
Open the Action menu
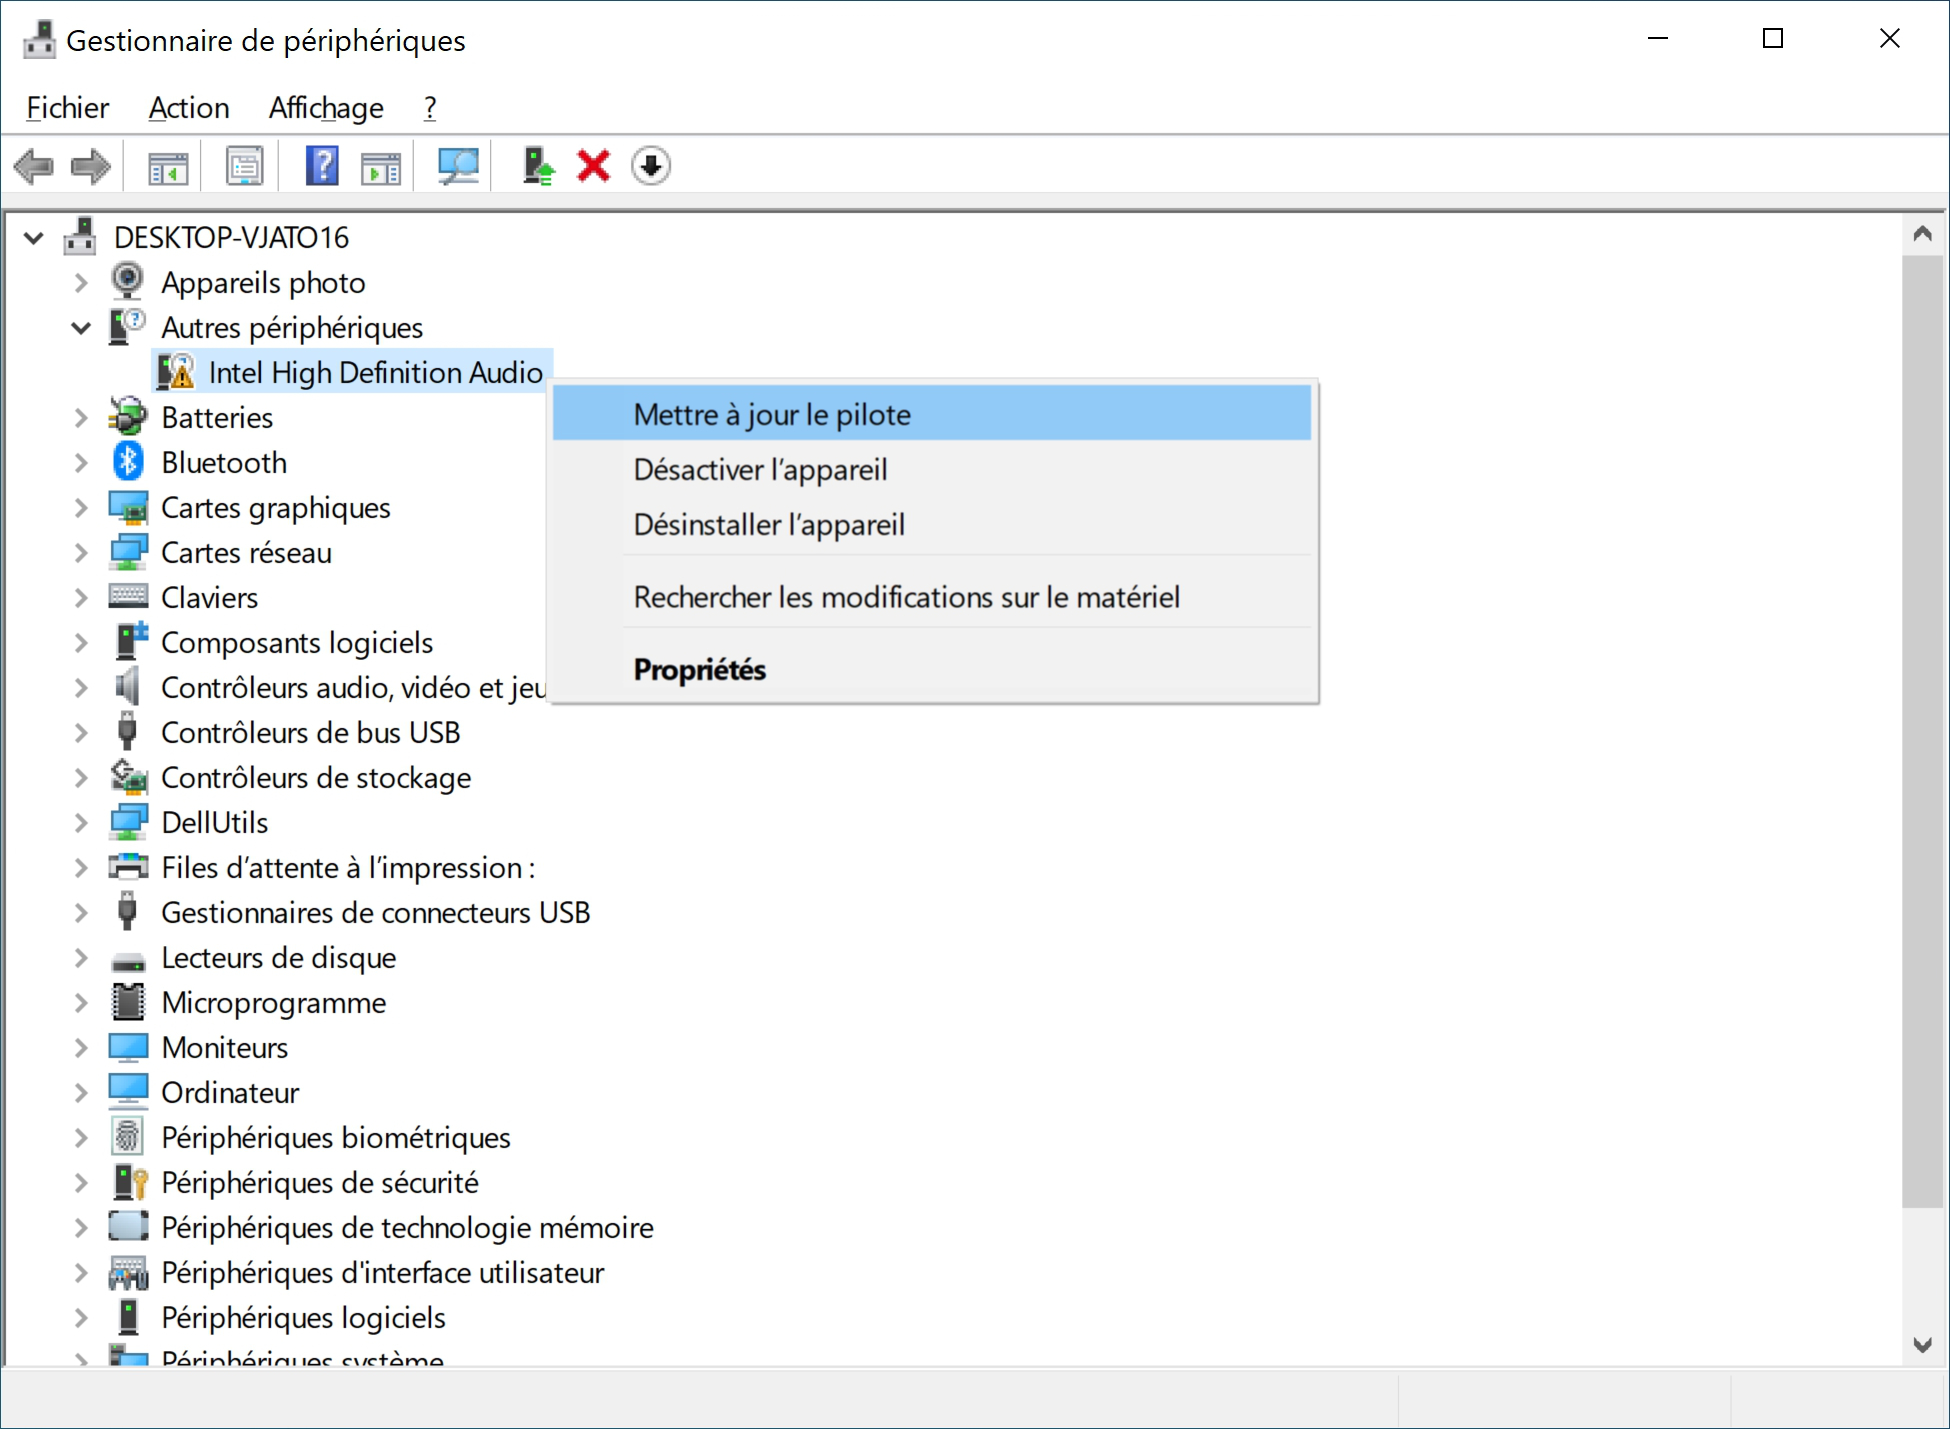189,107
